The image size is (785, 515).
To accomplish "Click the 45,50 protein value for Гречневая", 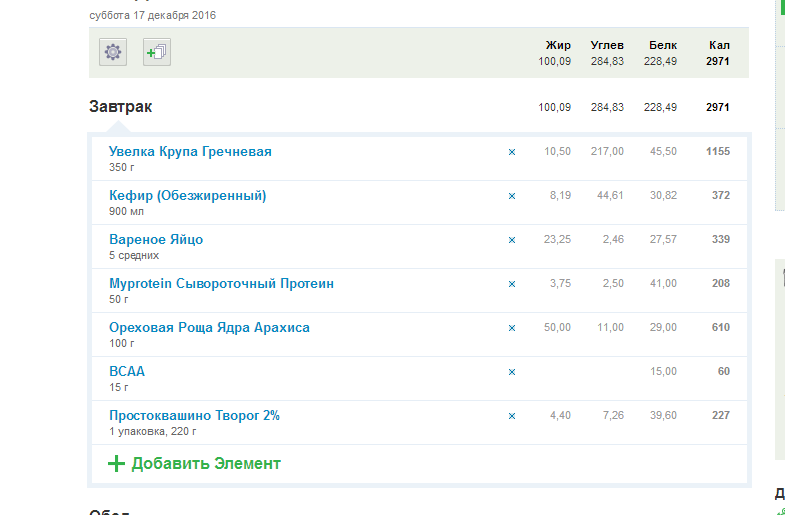I will coord(663,152).
